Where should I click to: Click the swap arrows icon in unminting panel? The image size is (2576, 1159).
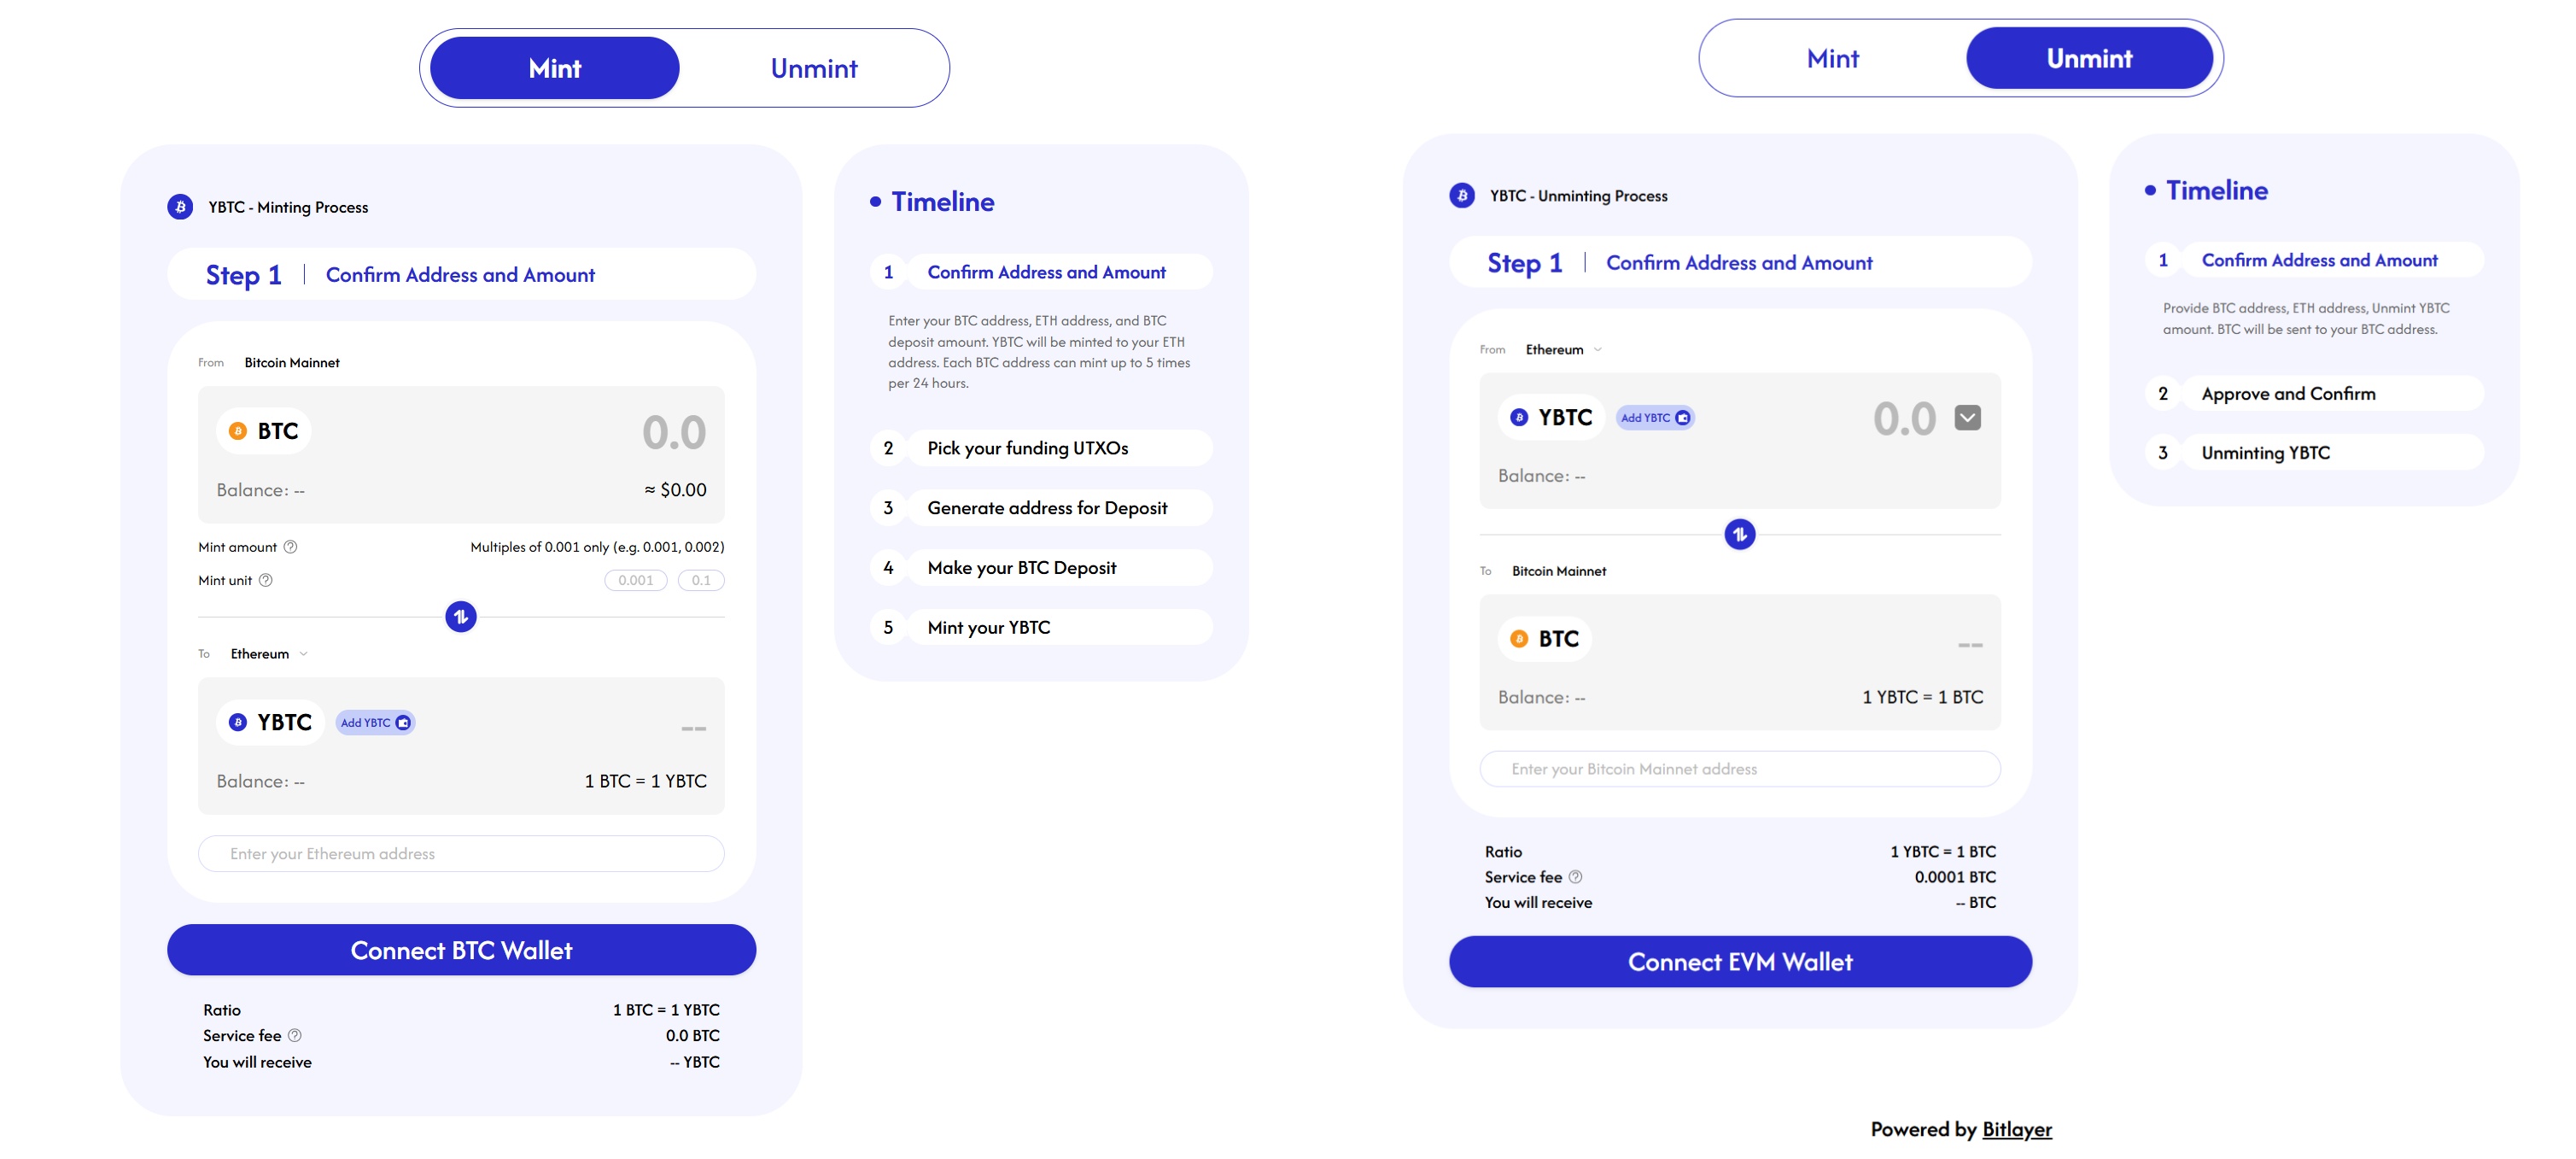tap(1739, 535)
